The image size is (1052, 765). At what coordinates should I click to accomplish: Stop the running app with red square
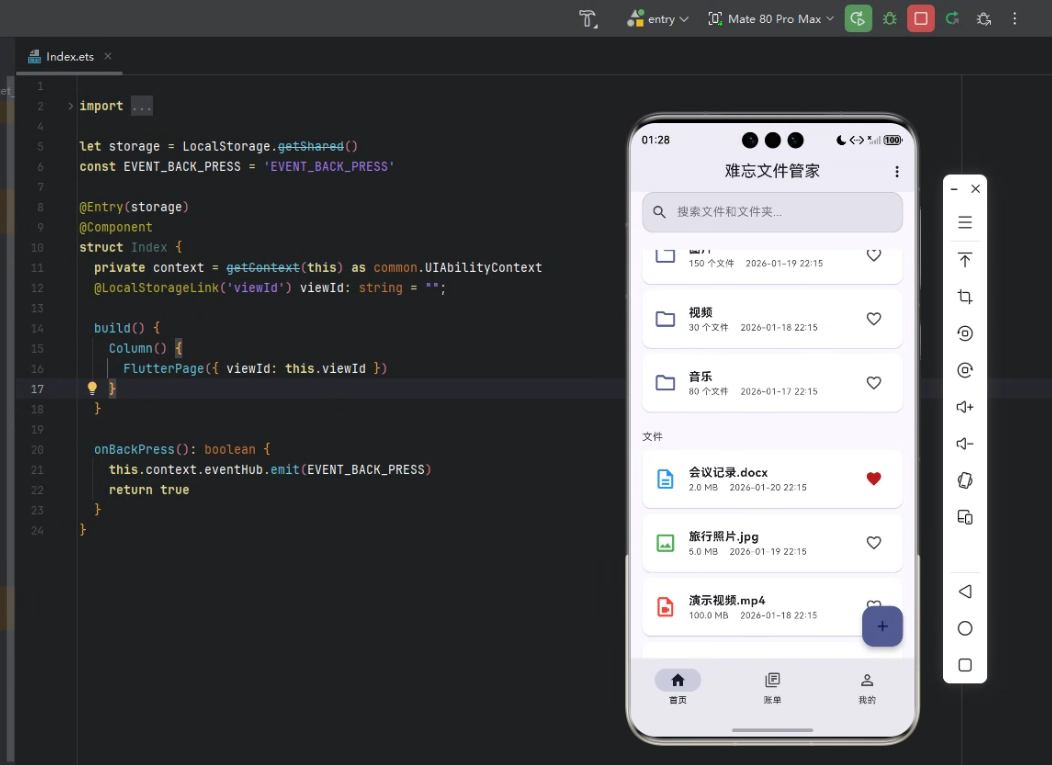click(920, 19)
